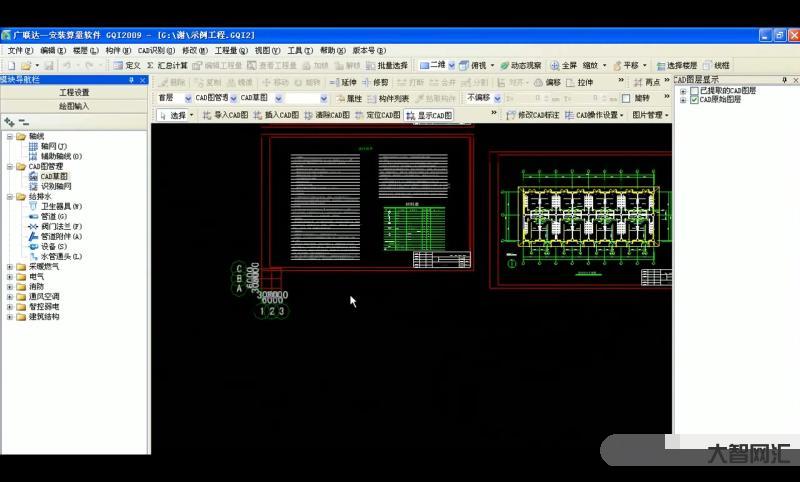
Task: Select 轴网(J) tree item
Action: [x=54, y=146]
